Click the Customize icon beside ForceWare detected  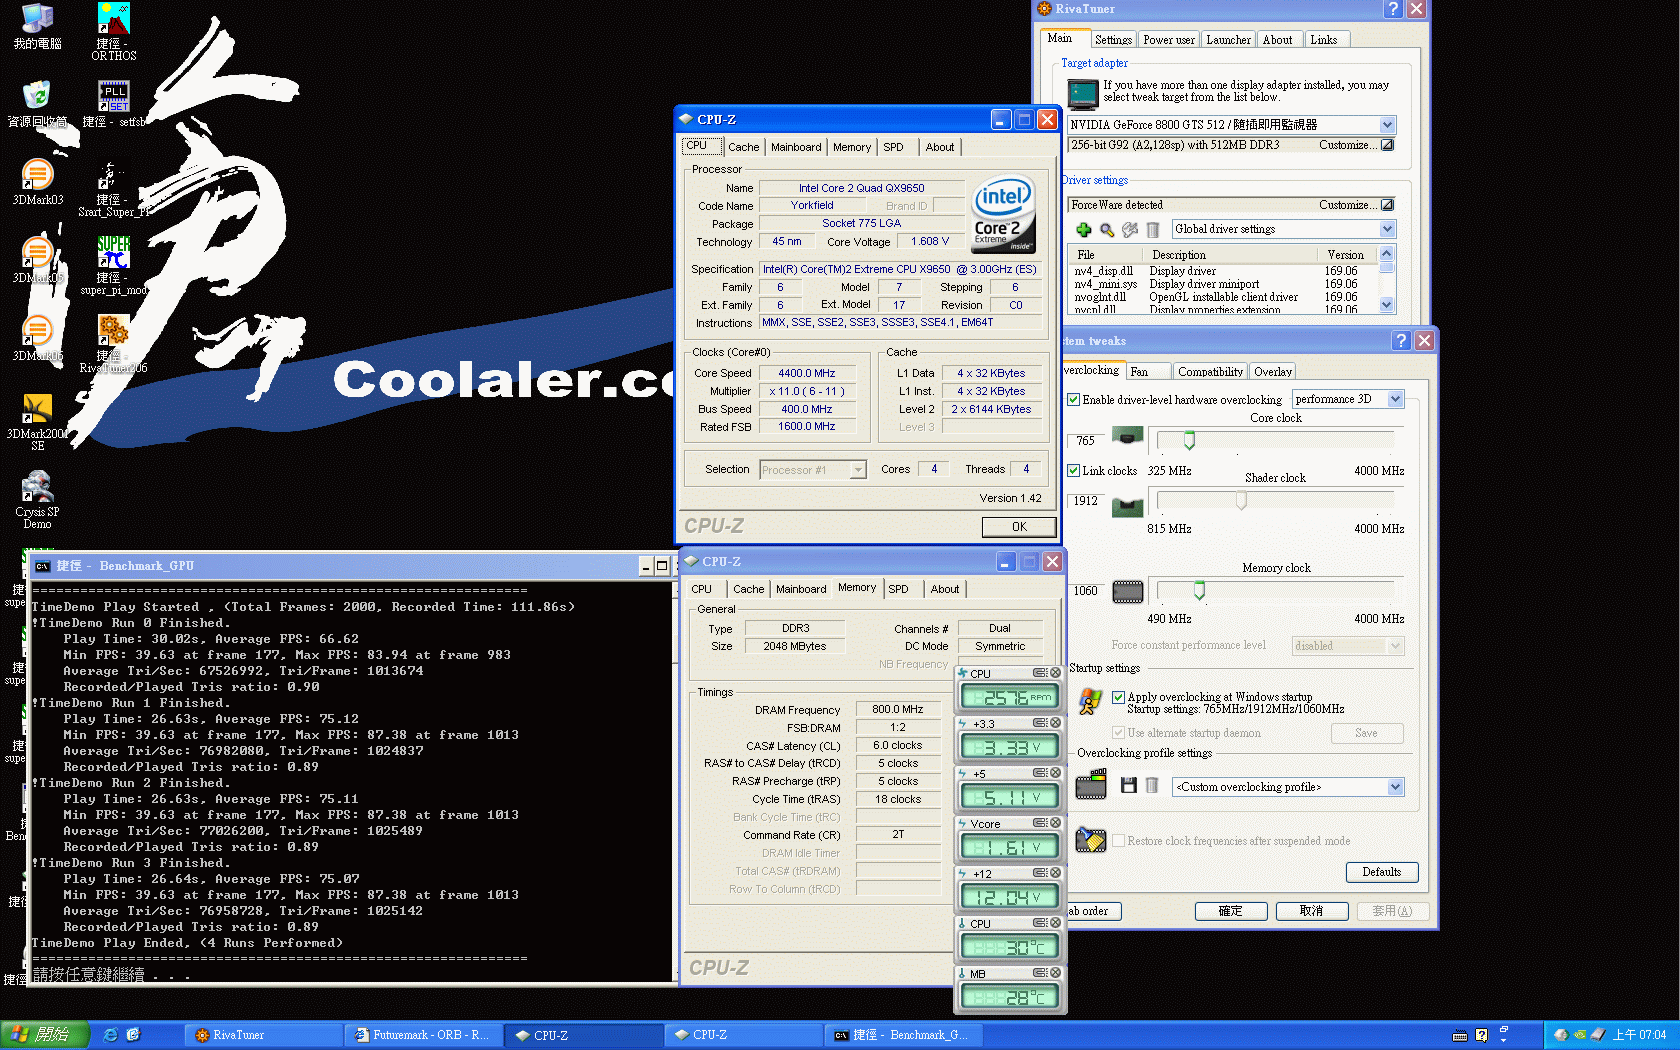pos(1387,205)
